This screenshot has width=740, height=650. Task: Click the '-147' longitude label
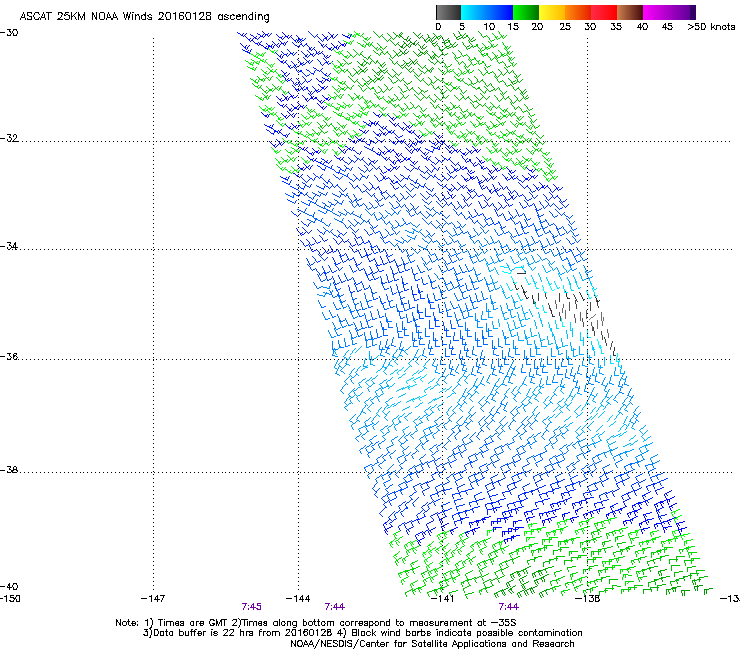pos(153,599)
